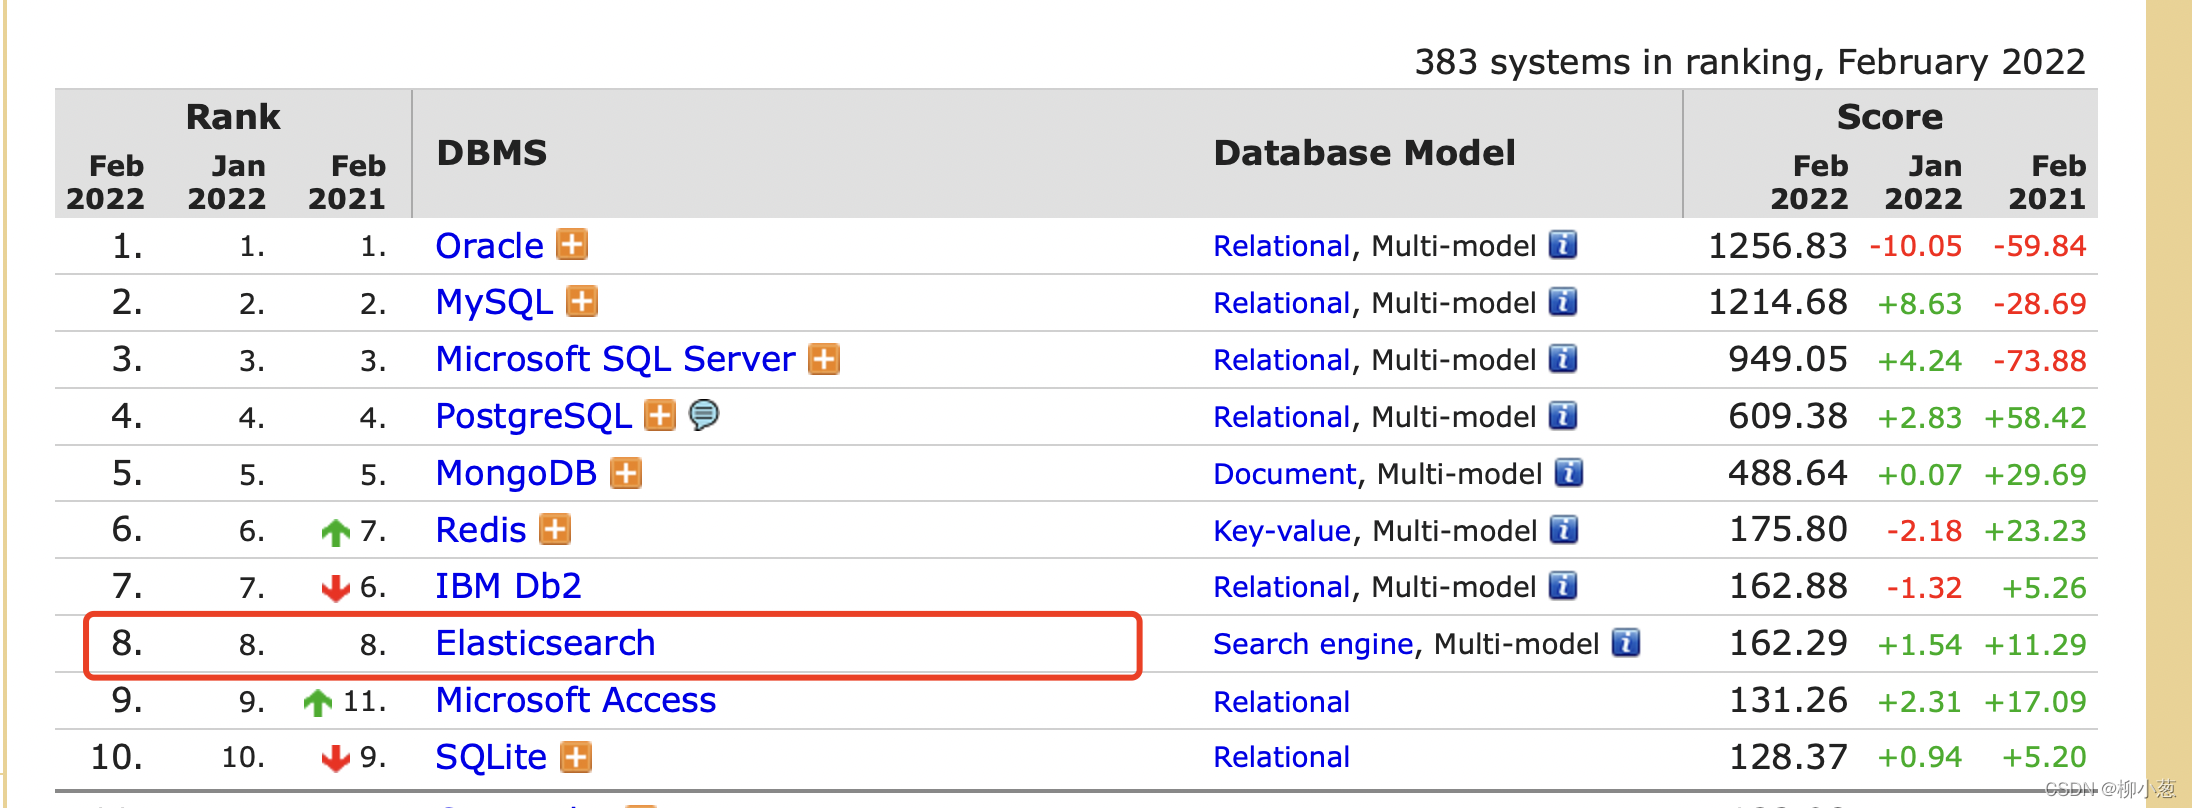Click the 'DBMS' column header
Viewport: 2192px width, 808px height.
[x=492, y=153]
